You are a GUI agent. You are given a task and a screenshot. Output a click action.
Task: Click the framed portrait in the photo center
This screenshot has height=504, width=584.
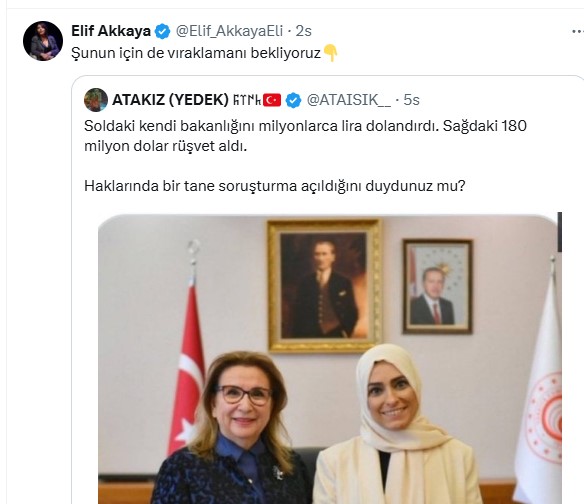click(324, 286)
